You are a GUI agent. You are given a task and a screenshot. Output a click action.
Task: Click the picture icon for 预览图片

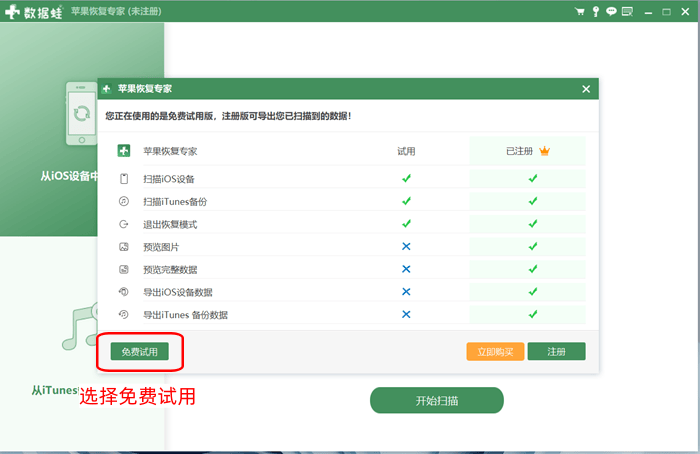click(124, 246)
